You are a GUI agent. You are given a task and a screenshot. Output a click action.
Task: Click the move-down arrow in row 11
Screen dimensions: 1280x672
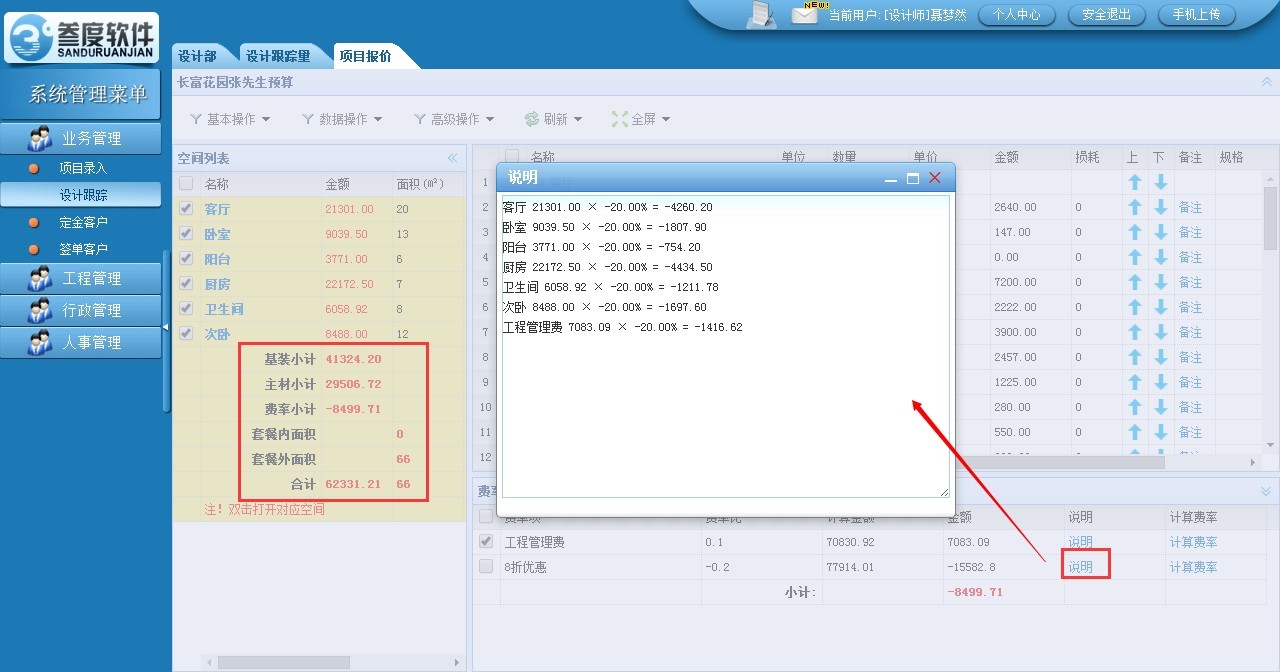1161,432
